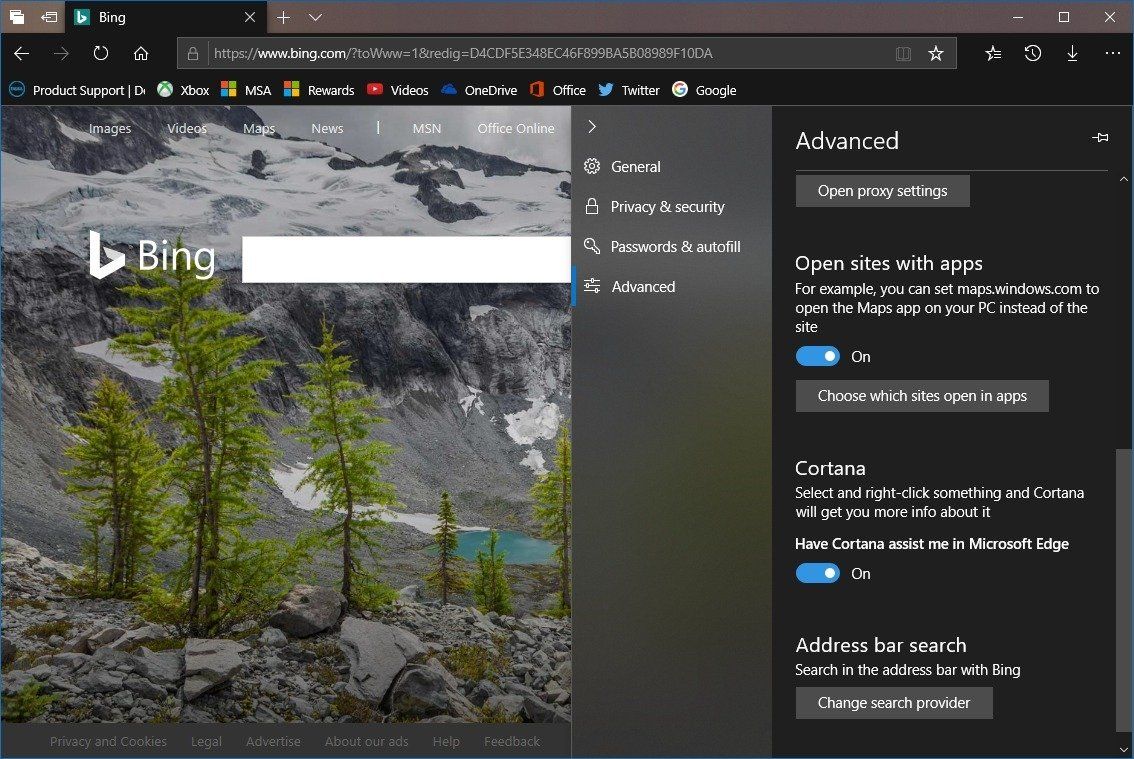Open the tab list dropdown
Viewport: 1134px width, 759px height.
click(316, 17)
